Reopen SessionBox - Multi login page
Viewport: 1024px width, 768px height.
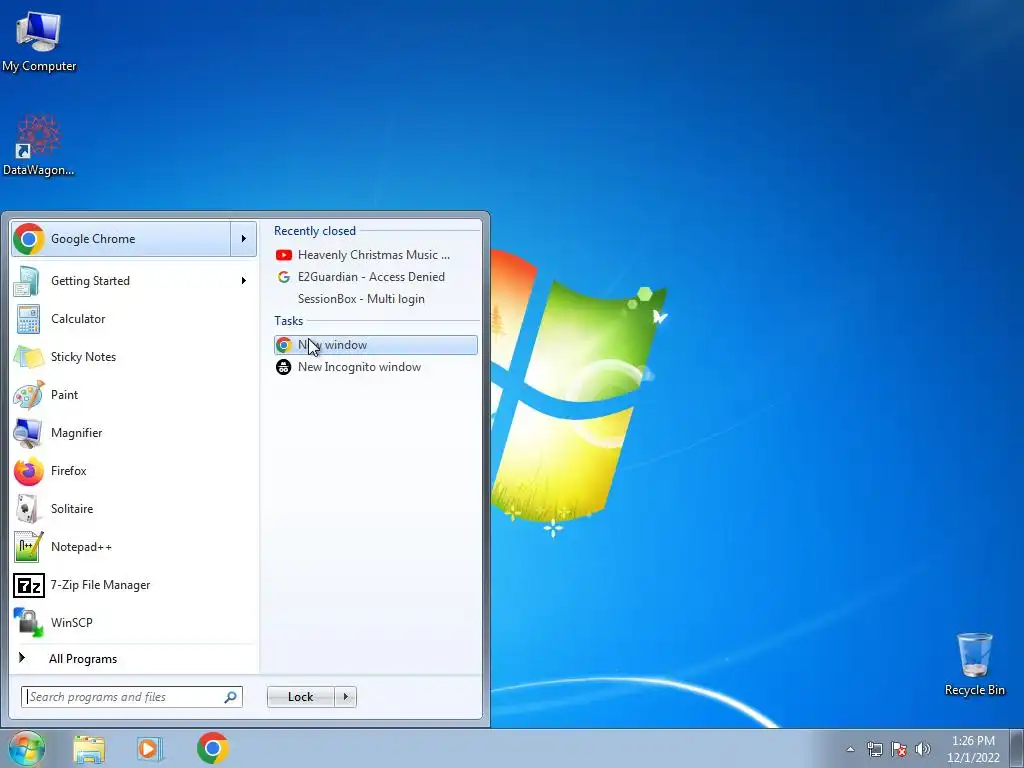tap(376, 299)
